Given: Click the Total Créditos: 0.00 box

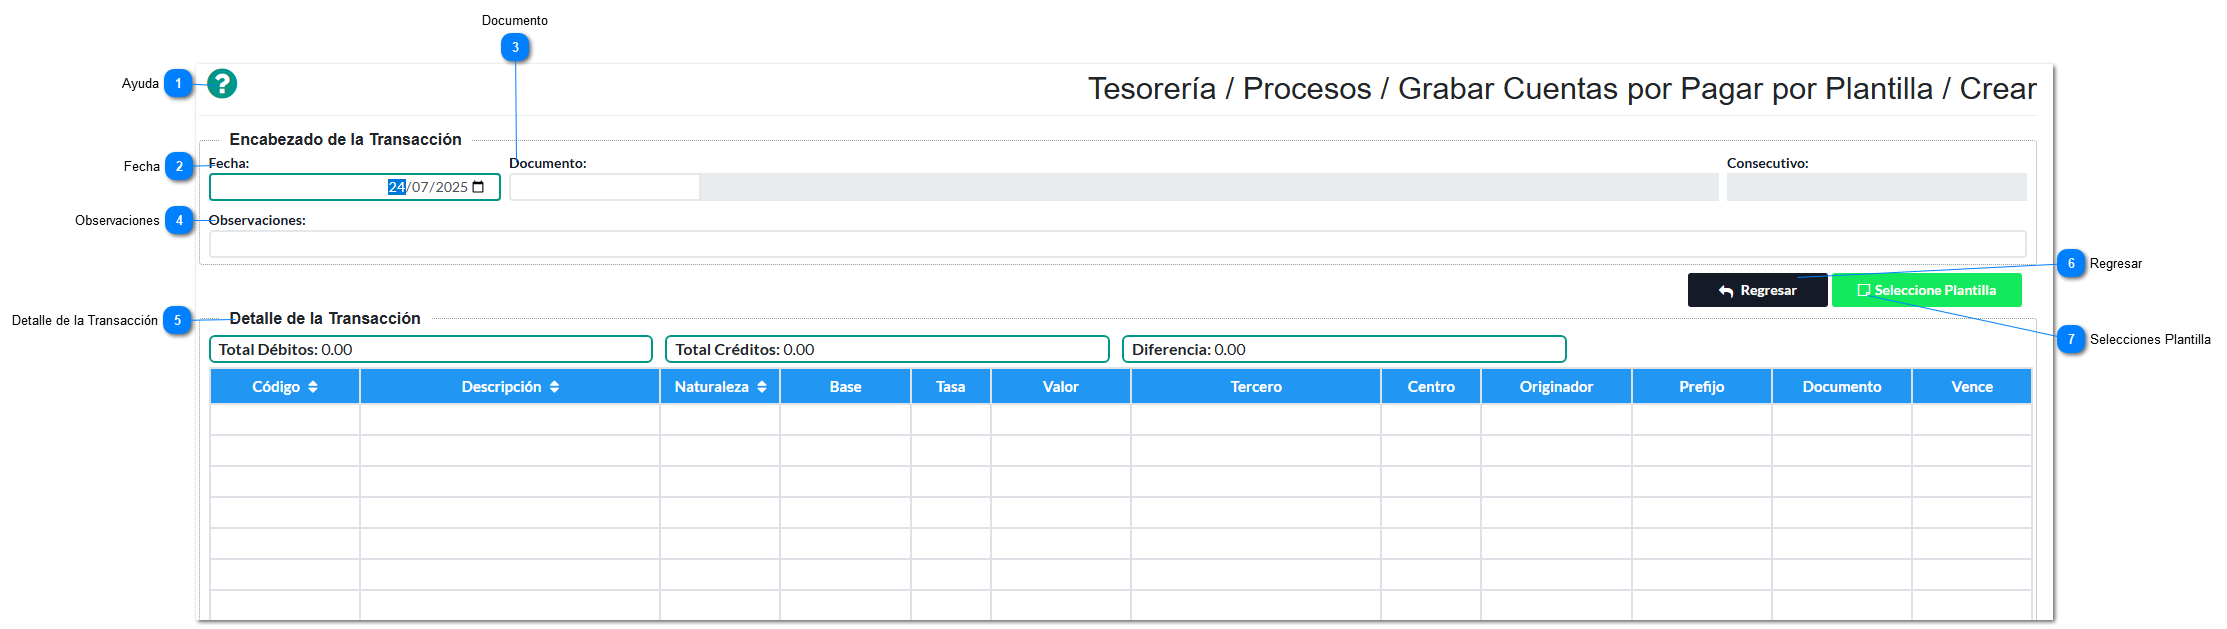Looking at the screenshot, I should 887,349.
